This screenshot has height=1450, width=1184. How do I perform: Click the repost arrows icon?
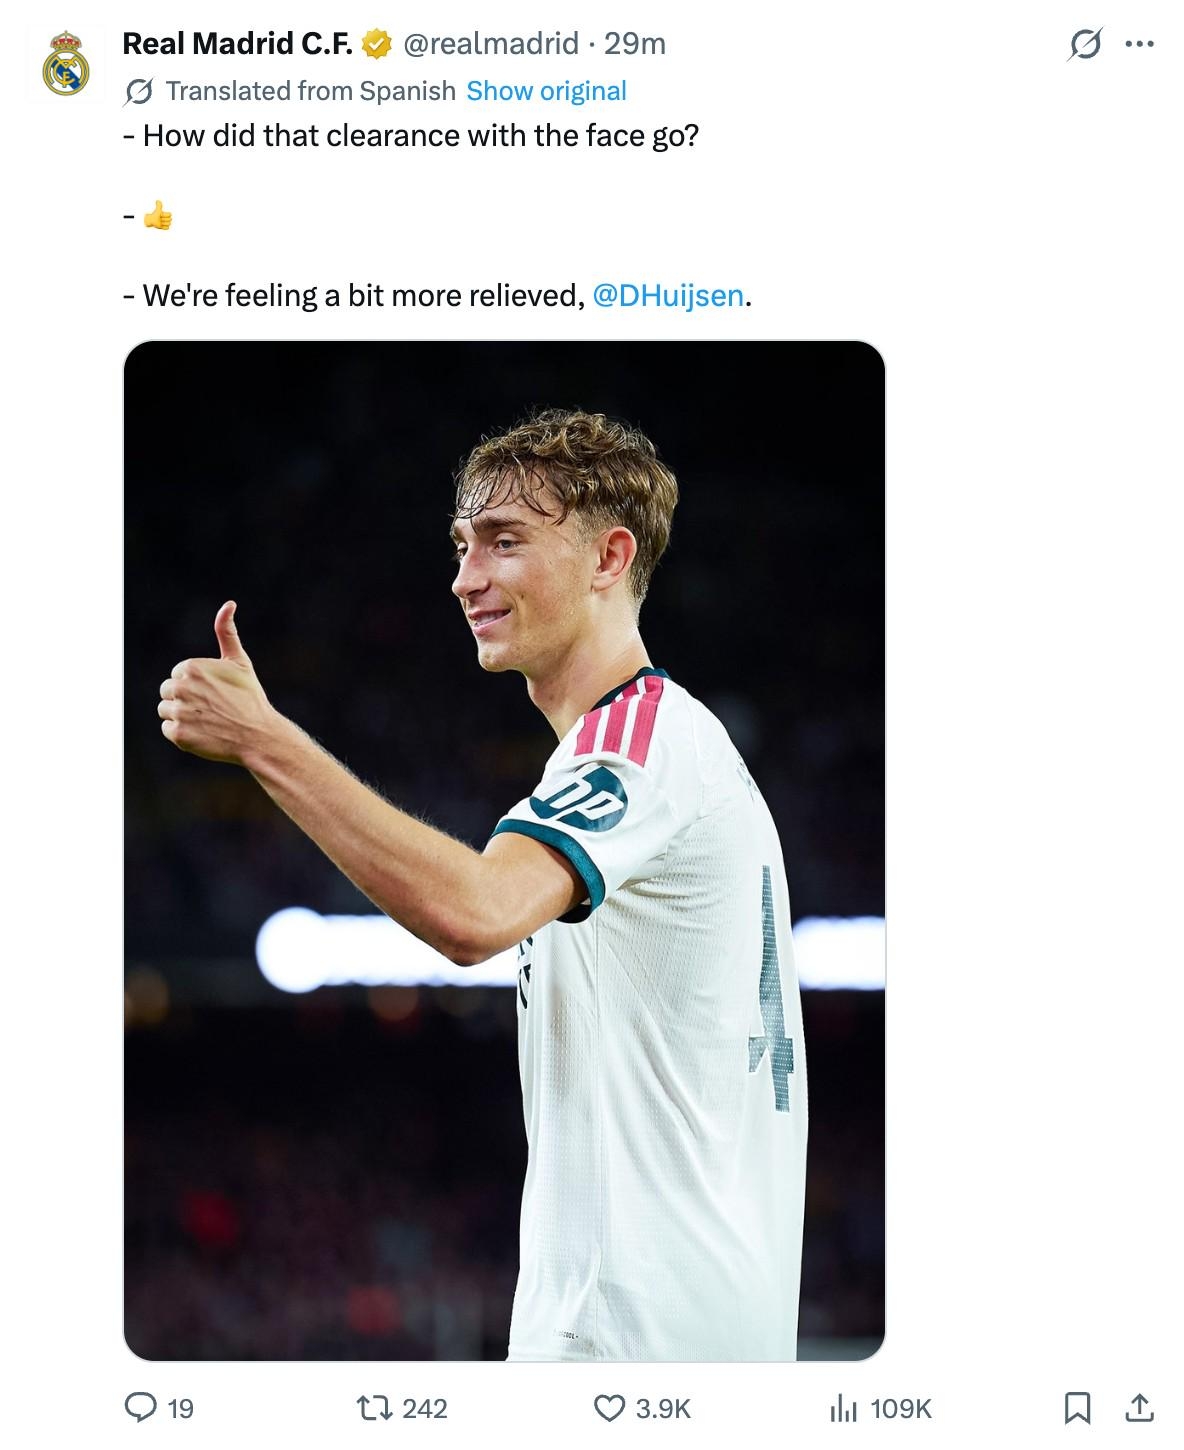click(374, 1408)
